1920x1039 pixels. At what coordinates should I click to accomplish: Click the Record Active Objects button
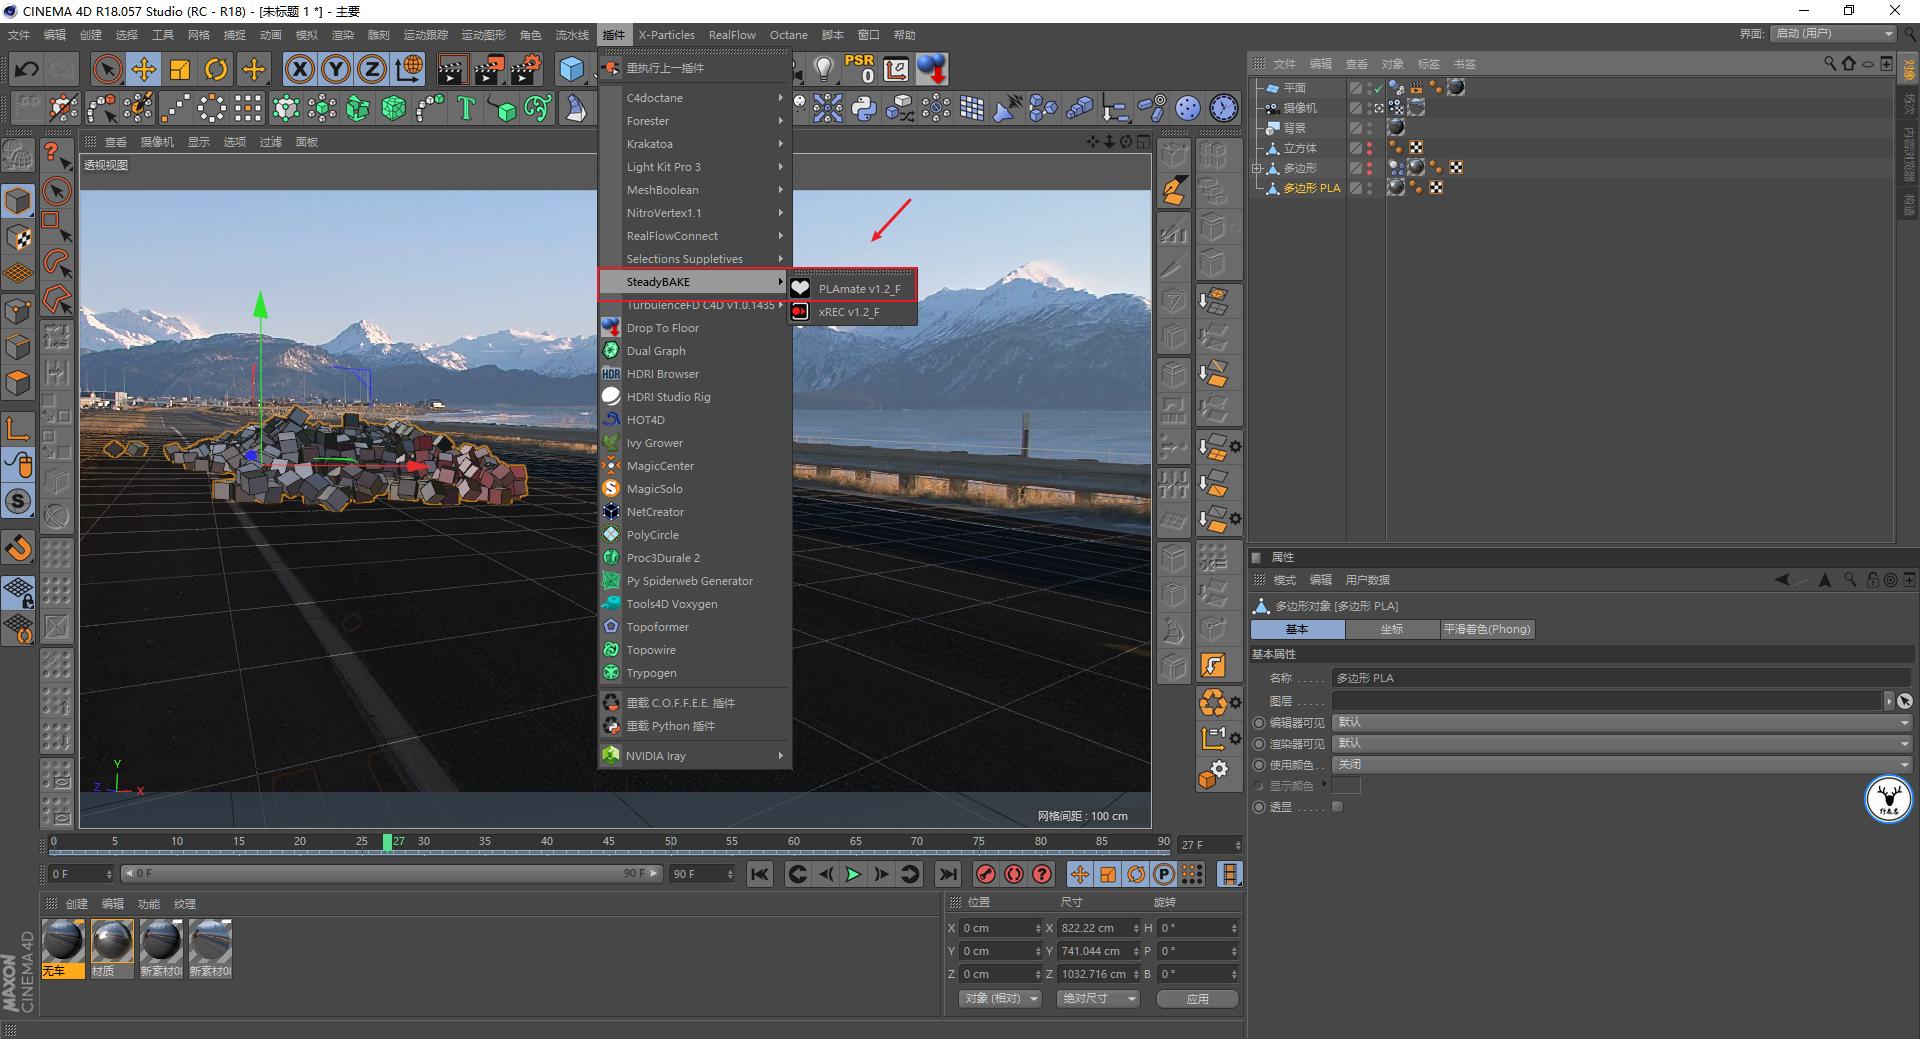(986, 874)
